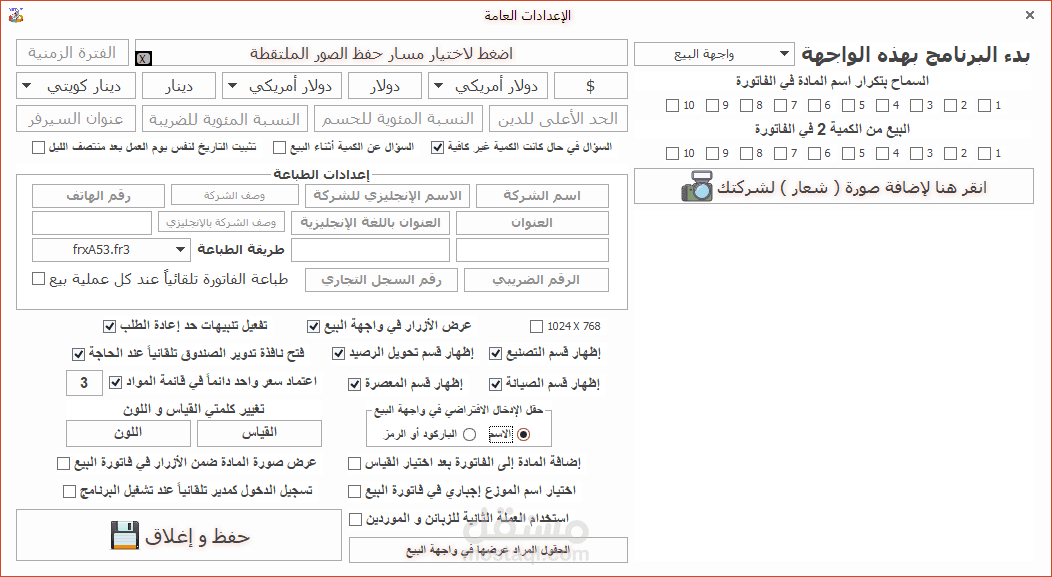Toggle إظهار قسم المعصرة checkbox
1052x577 pixels.
pyautogui.click(x=354, y=384)
